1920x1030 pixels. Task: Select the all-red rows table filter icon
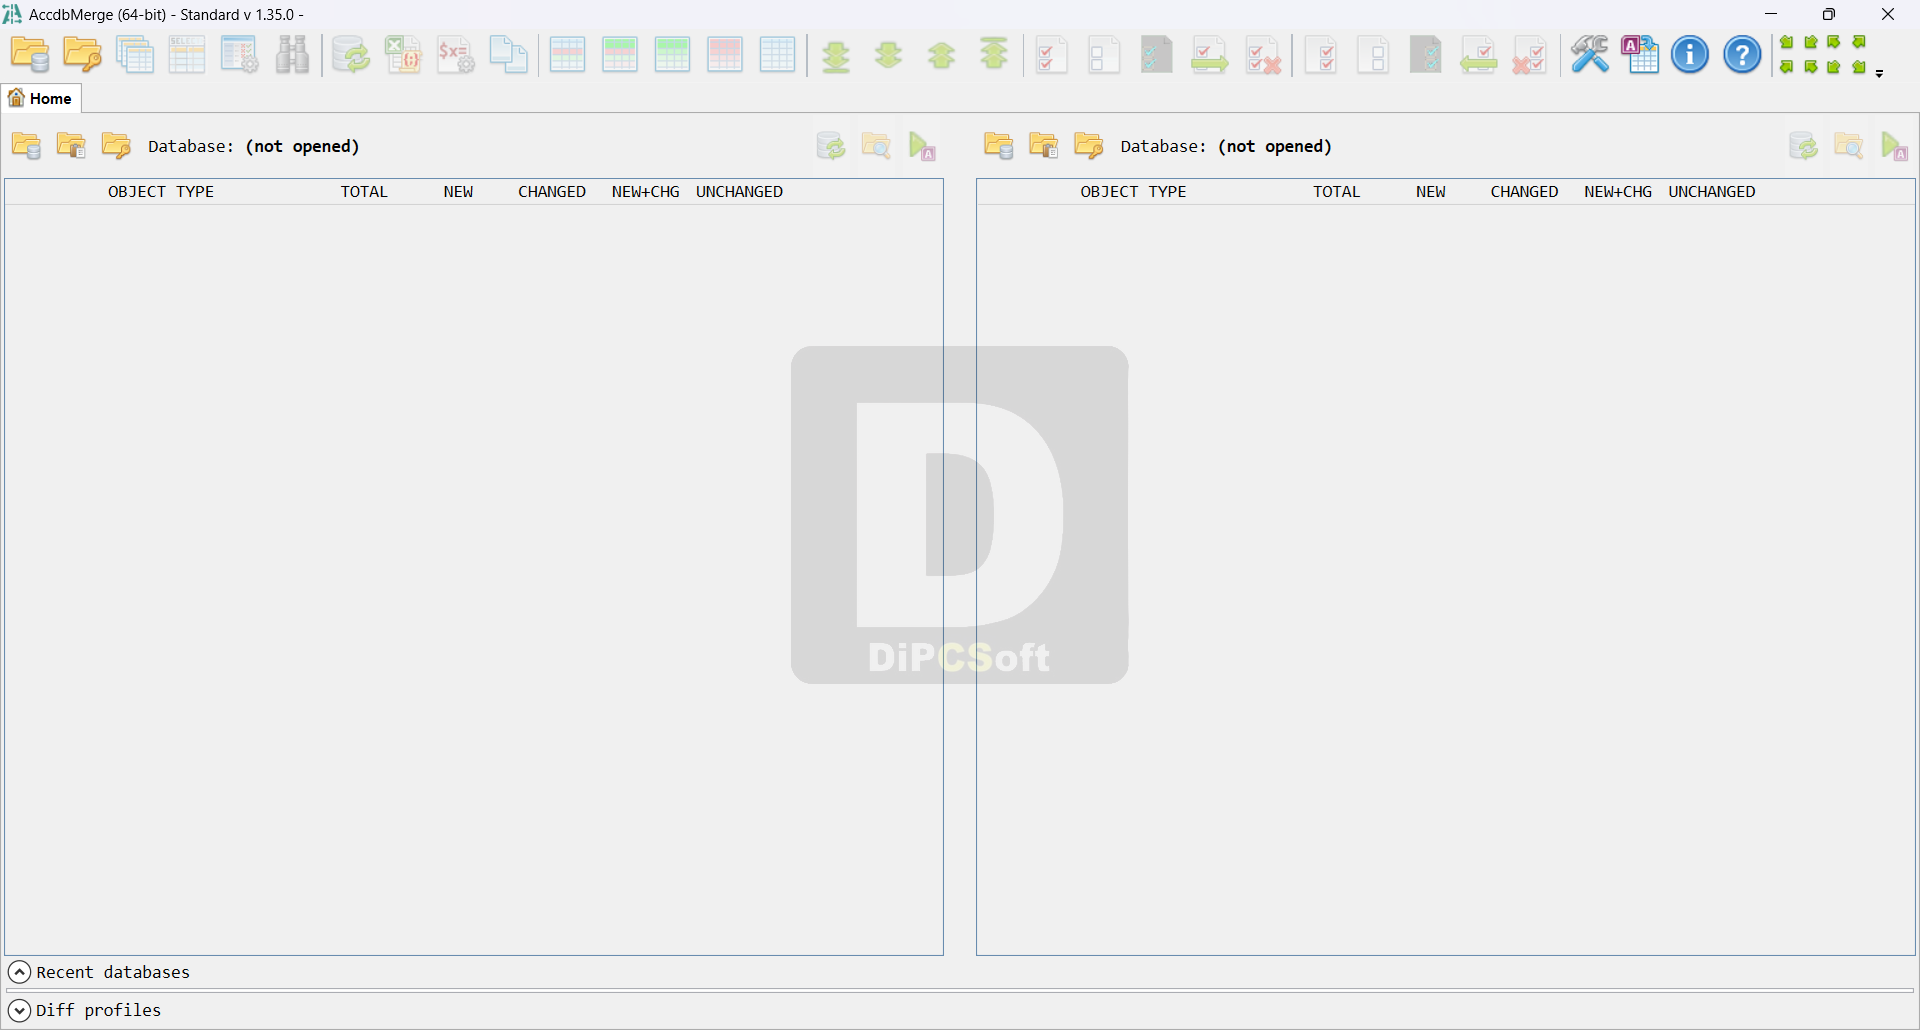point(724,55)
